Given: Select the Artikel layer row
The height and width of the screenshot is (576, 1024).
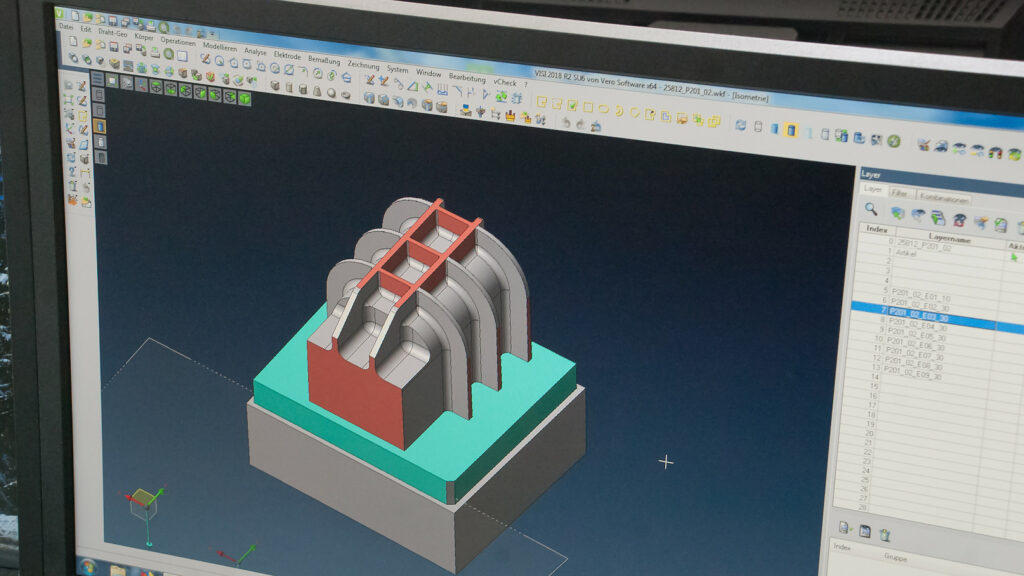Looking at the screenshot, I should click(906, 253).
